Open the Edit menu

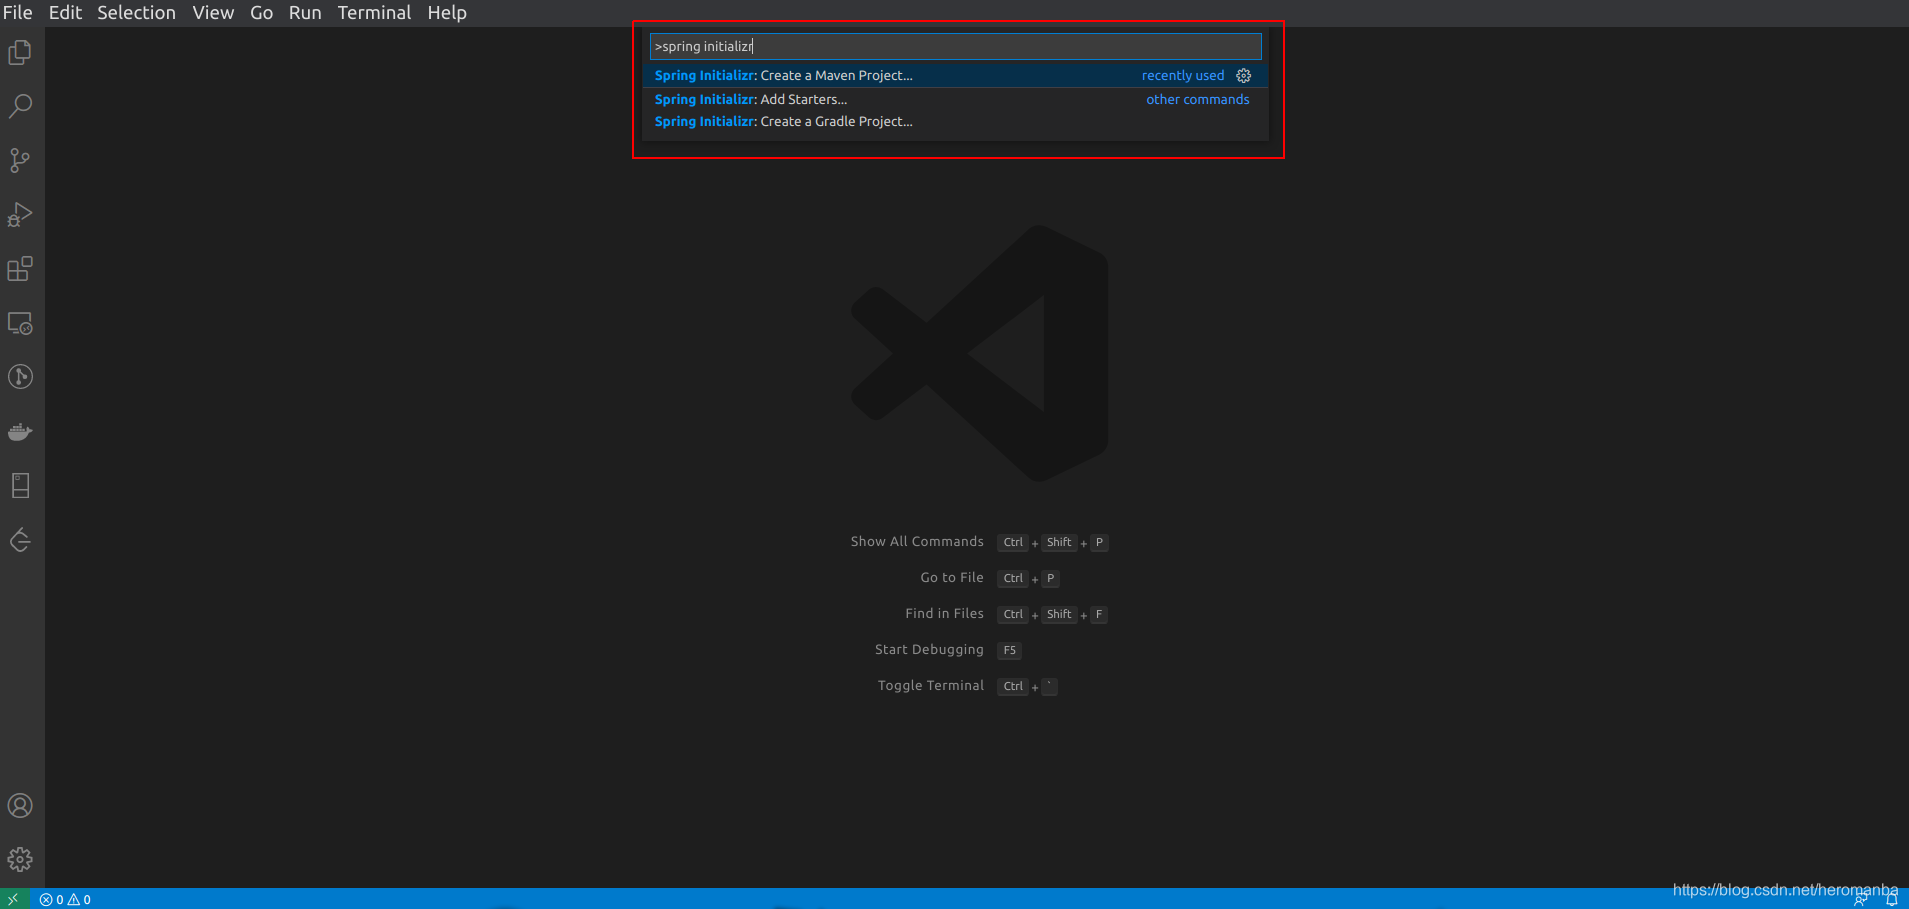click(x=65, y=13)
